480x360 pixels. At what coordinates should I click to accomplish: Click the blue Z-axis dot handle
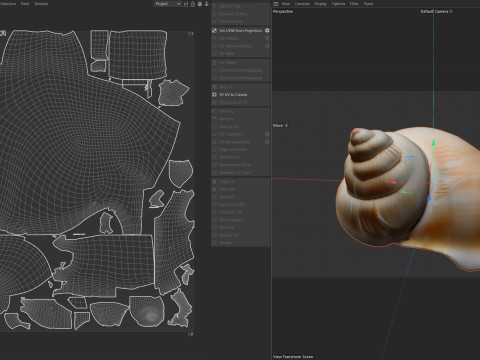click(429, 199)
